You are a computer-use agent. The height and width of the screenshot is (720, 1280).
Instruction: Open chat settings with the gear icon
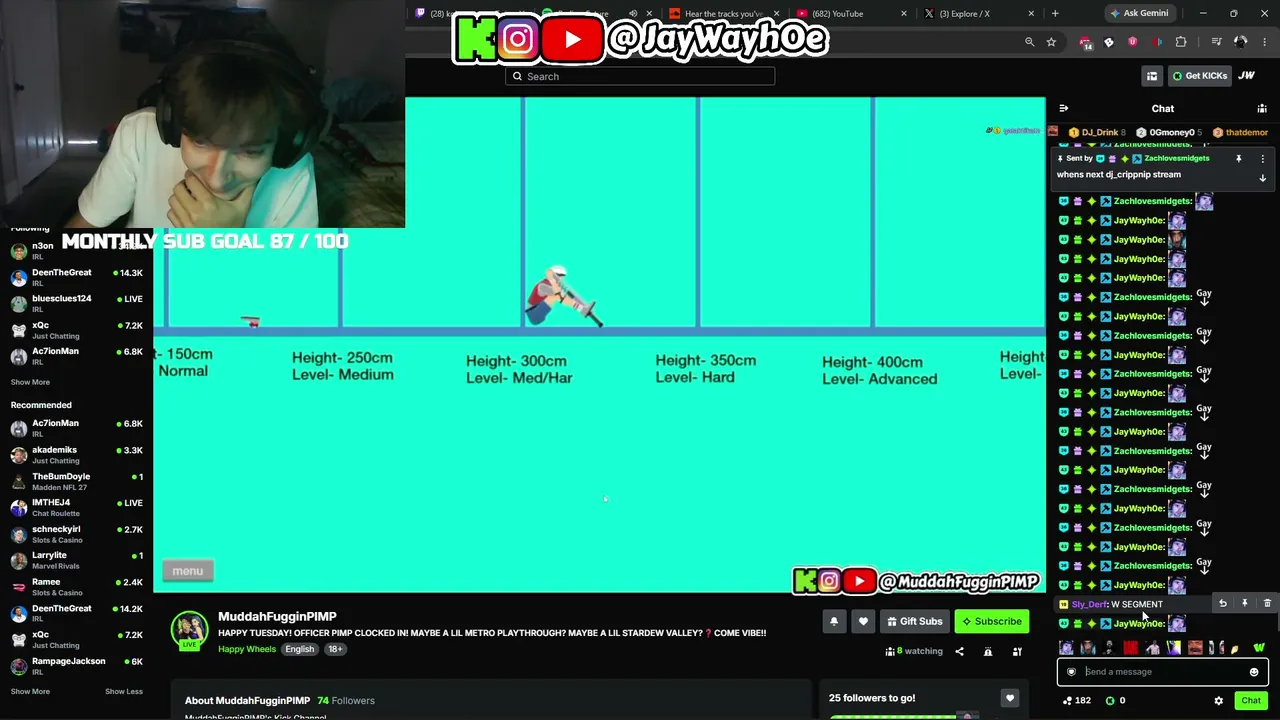(x=1218, y=701)
